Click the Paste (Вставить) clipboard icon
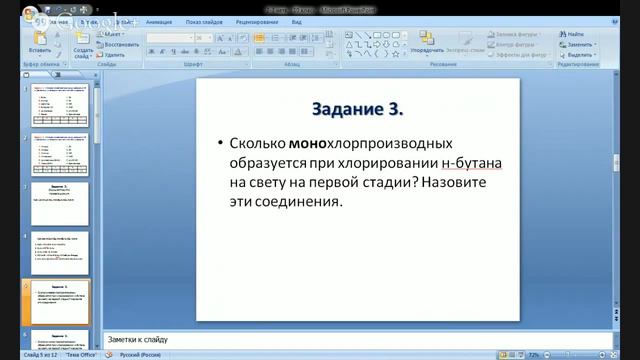 [40, 38]
